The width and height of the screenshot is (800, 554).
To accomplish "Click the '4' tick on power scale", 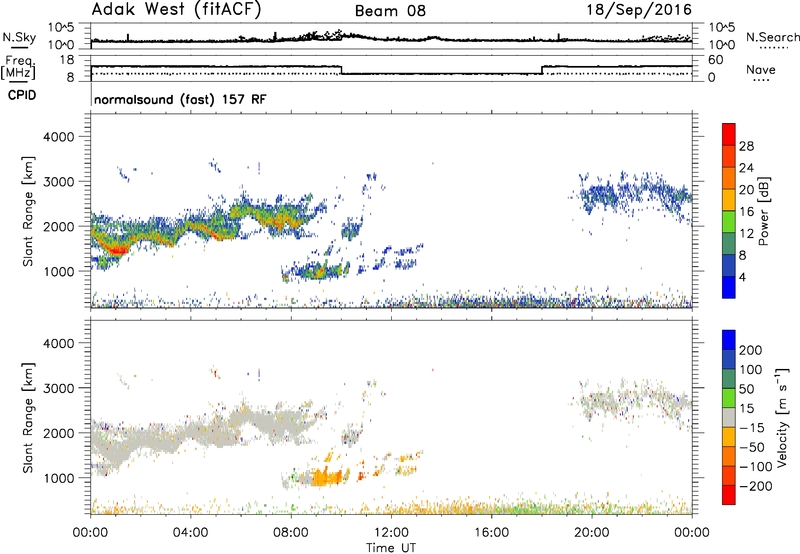I will click(742, 277).
